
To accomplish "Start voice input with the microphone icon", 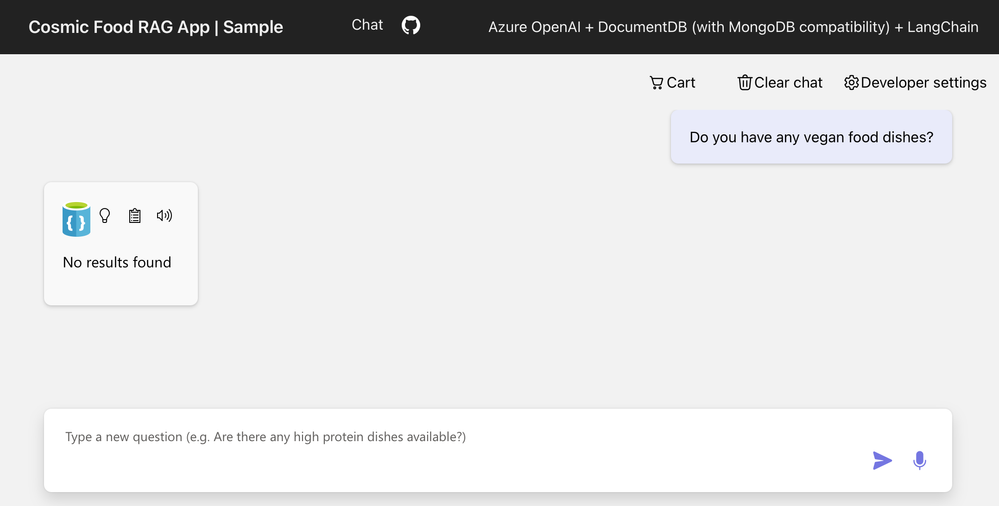I will 919,460.
